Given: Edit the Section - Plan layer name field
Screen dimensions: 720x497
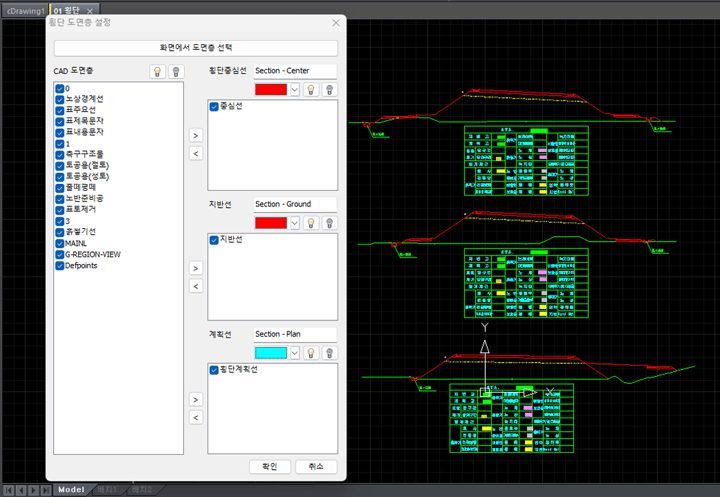Looking at the screenshot, I should click(x=295, y=334).
